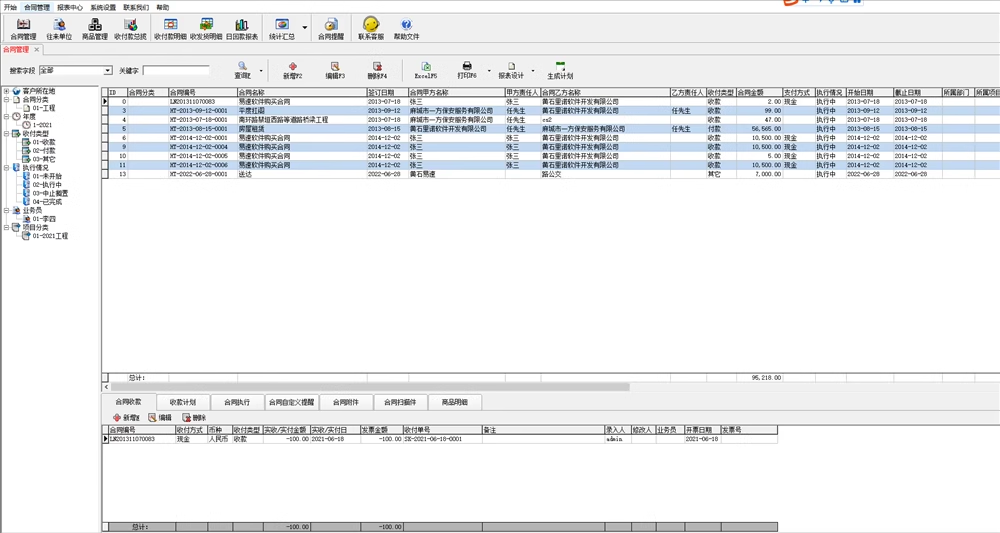Open the 合同管理 menu bar item

[36, 8]
